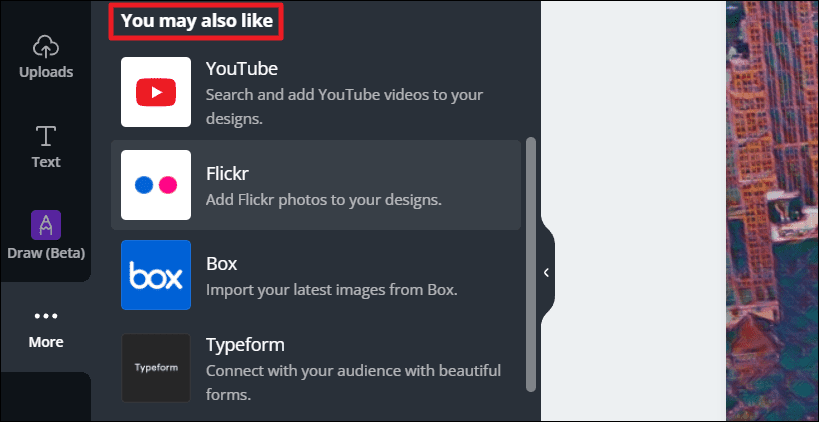Select the YouTube app title
The height and width of the screenshot is (422, 819).
click(x=241, y=68)
